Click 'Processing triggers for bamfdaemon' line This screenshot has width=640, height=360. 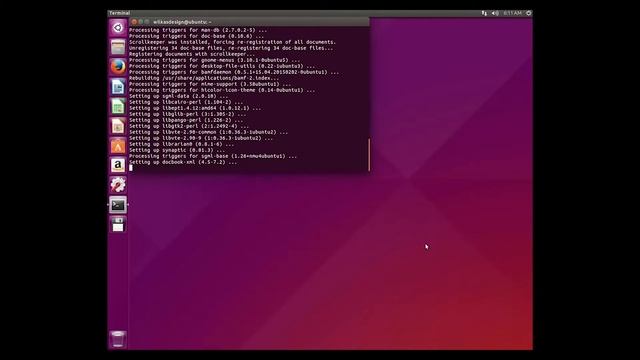click(234, 72)
